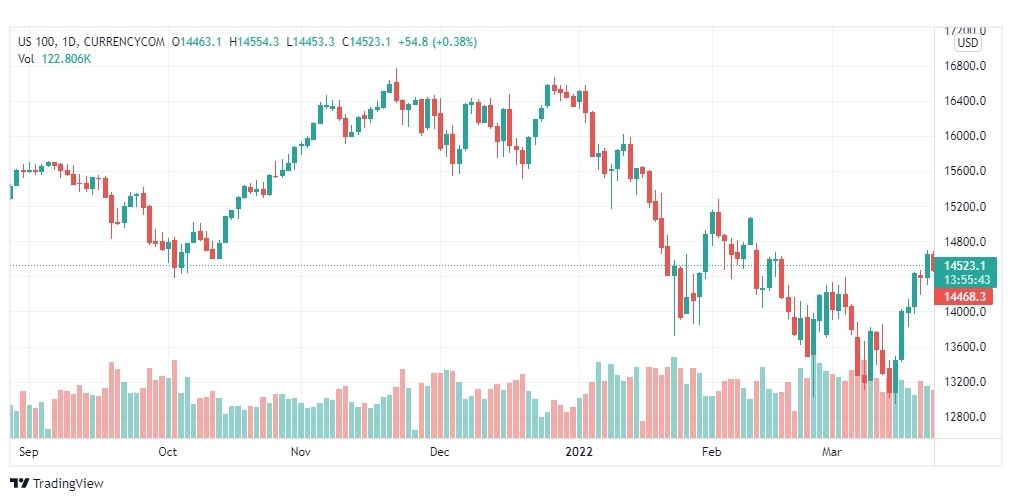Click the Feb time axis marker
The width and height of the screenshot is (1012, 501).
[711, 452]
